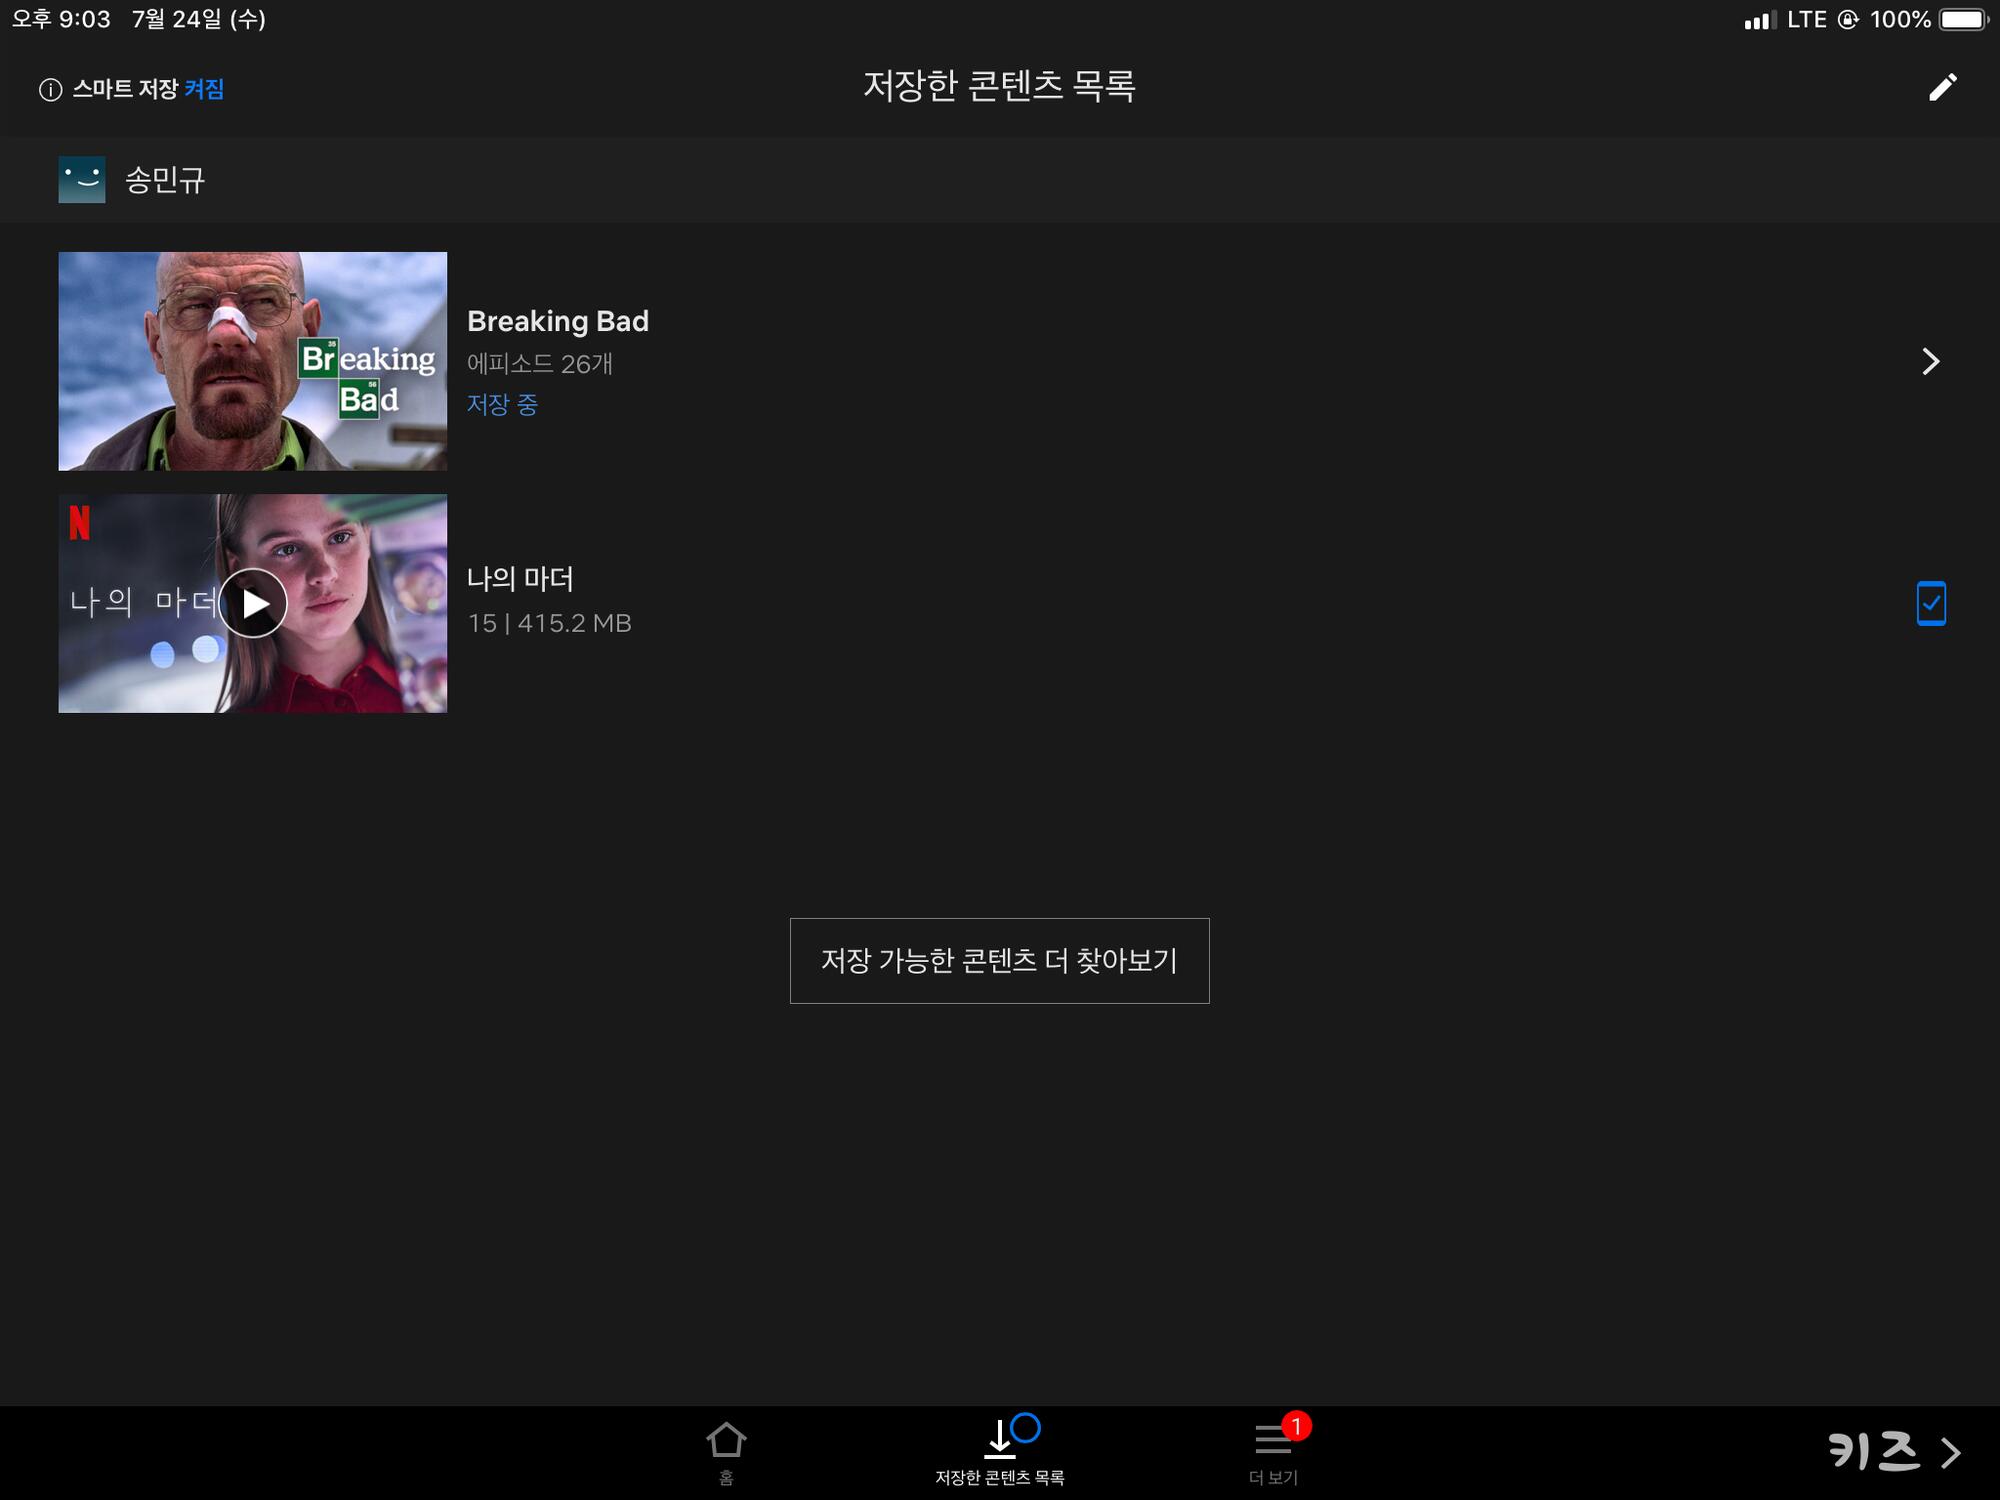The image size is (2000, 1500).
Task: Tap the pencil edit icon
Action: pyautogui.click(x=1941, y=88)
